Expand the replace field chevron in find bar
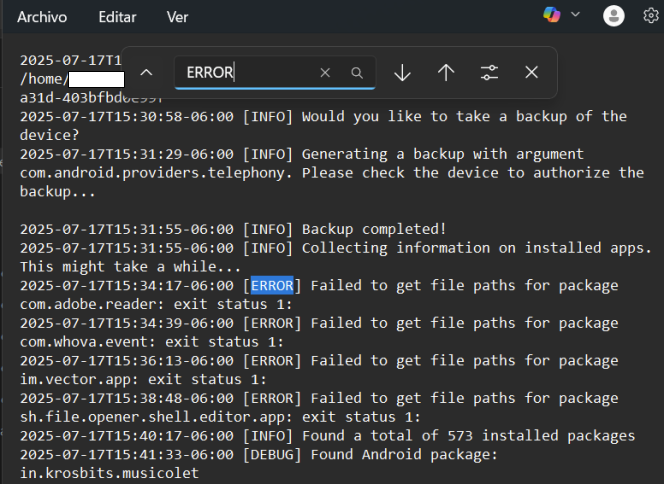The width and height of the screenshot is (664, 484). [146, 73]
